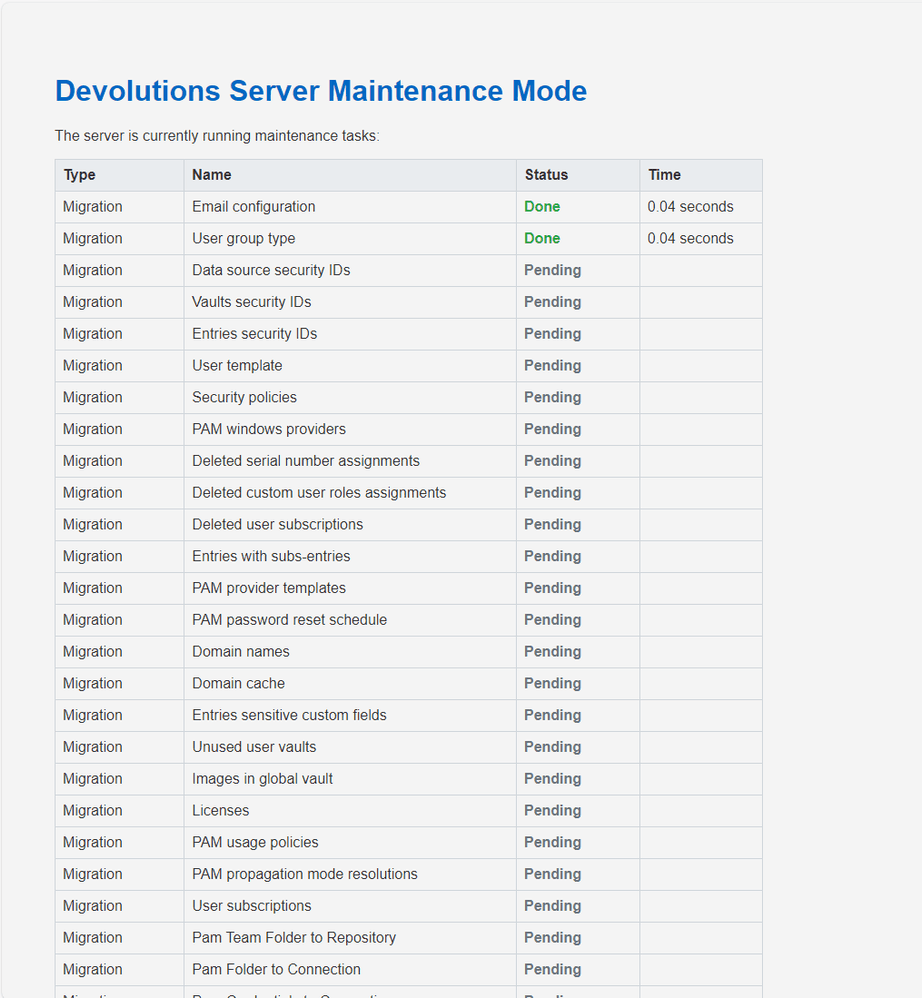This screenshot has height=998, width=922.
Task: Click the "Devolutions Server Maintenance Mode" heading
Action: [321, 91]
